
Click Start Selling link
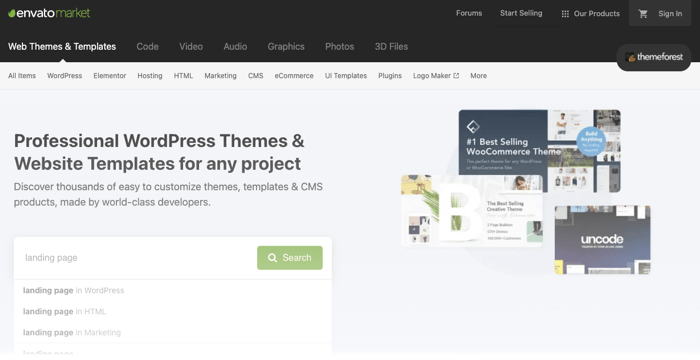521,13
